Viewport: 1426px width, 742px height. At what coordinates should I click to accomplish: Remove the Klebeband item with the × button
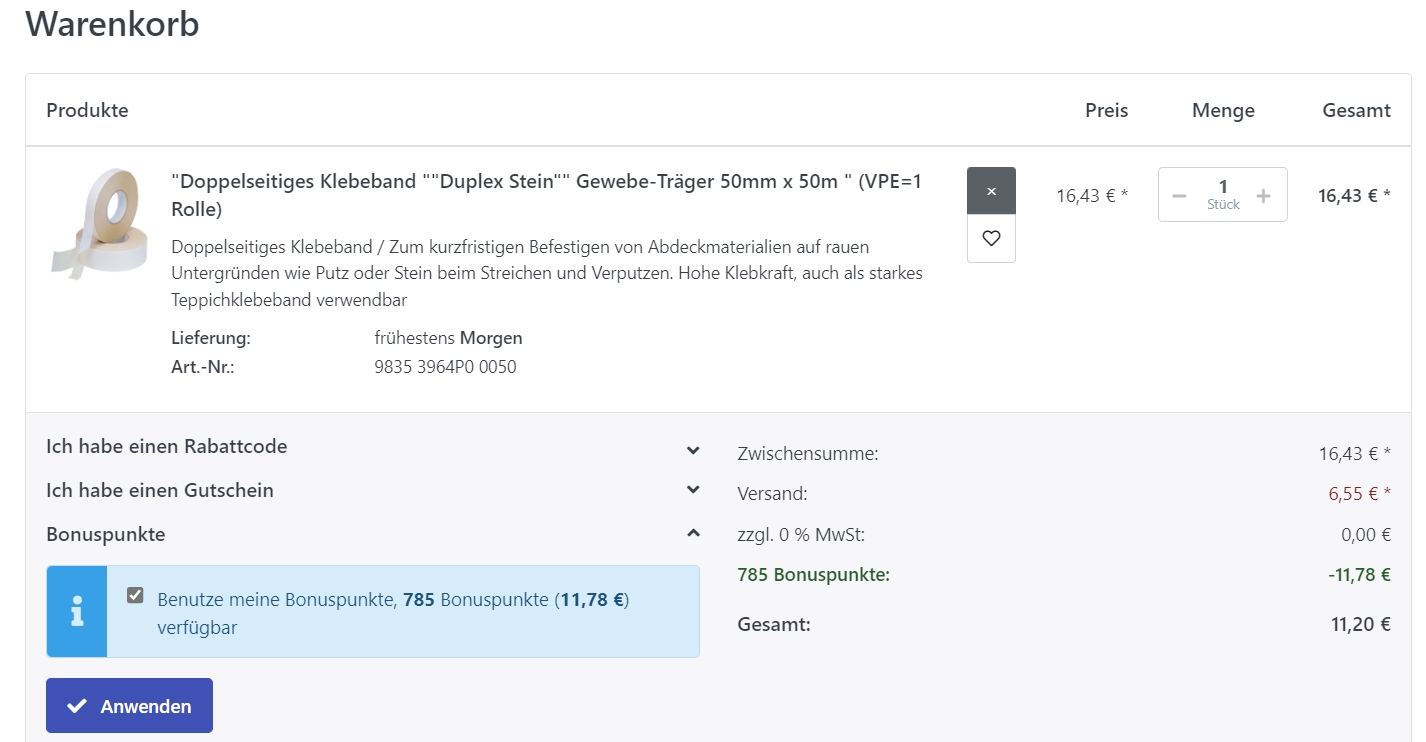[991, 191]
